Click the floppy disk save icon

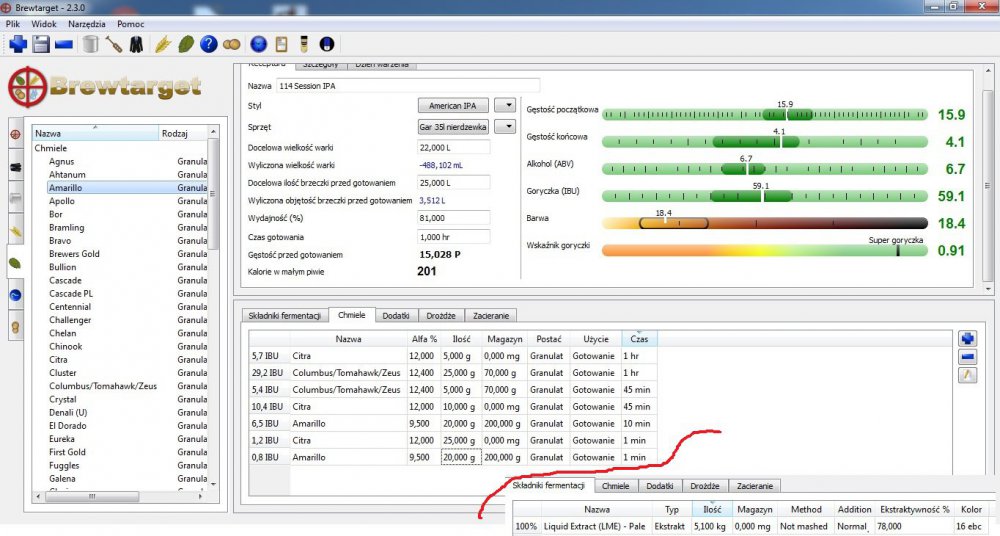[41, 44]
